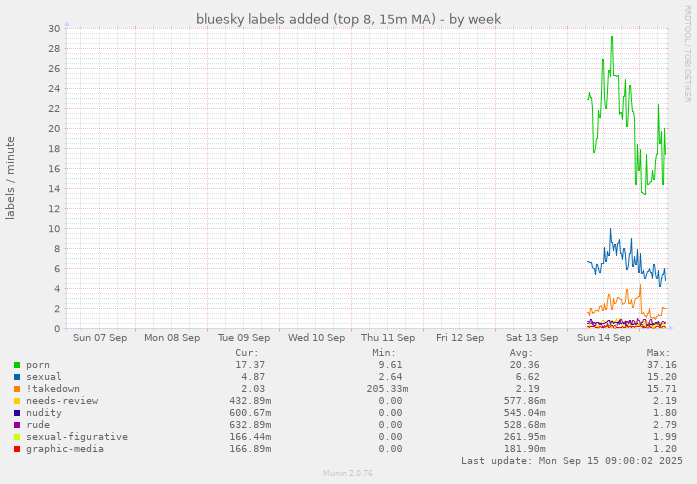Click sexual minimum value 2.64
Screen dimensions: 697x484
(x=390, y=377)
